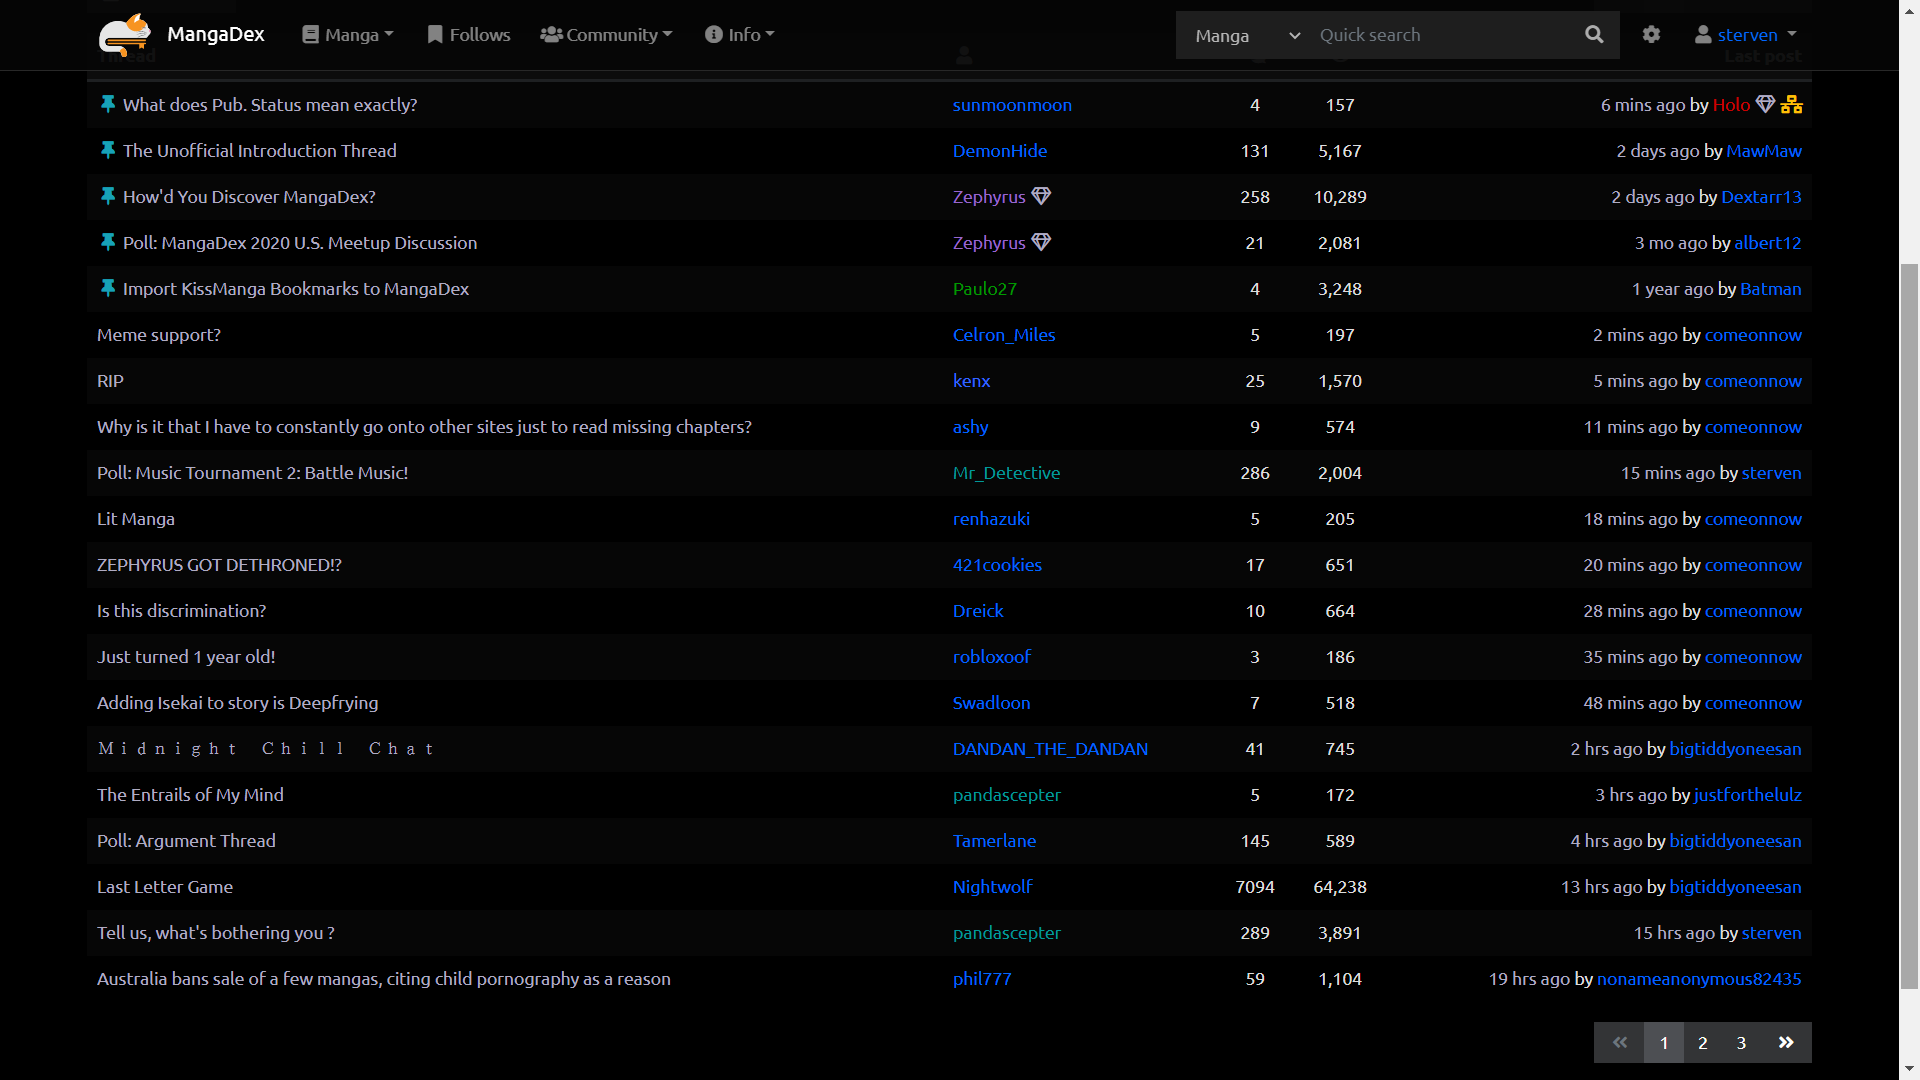The height and width of the screenshot is (1080, 1920).
Task: Open the settings gear icon
Action: point(1651,35)
